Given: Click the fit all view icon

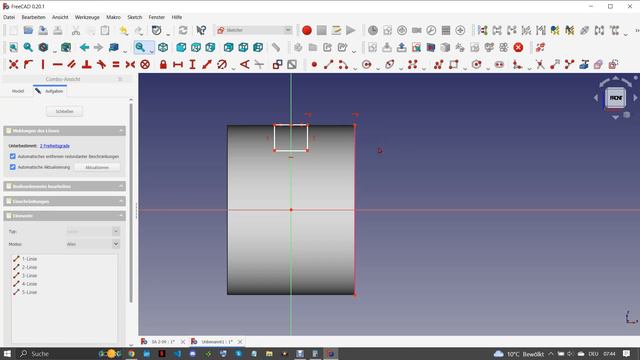Looking at the screenshot, I should click(x=13, y=47).
